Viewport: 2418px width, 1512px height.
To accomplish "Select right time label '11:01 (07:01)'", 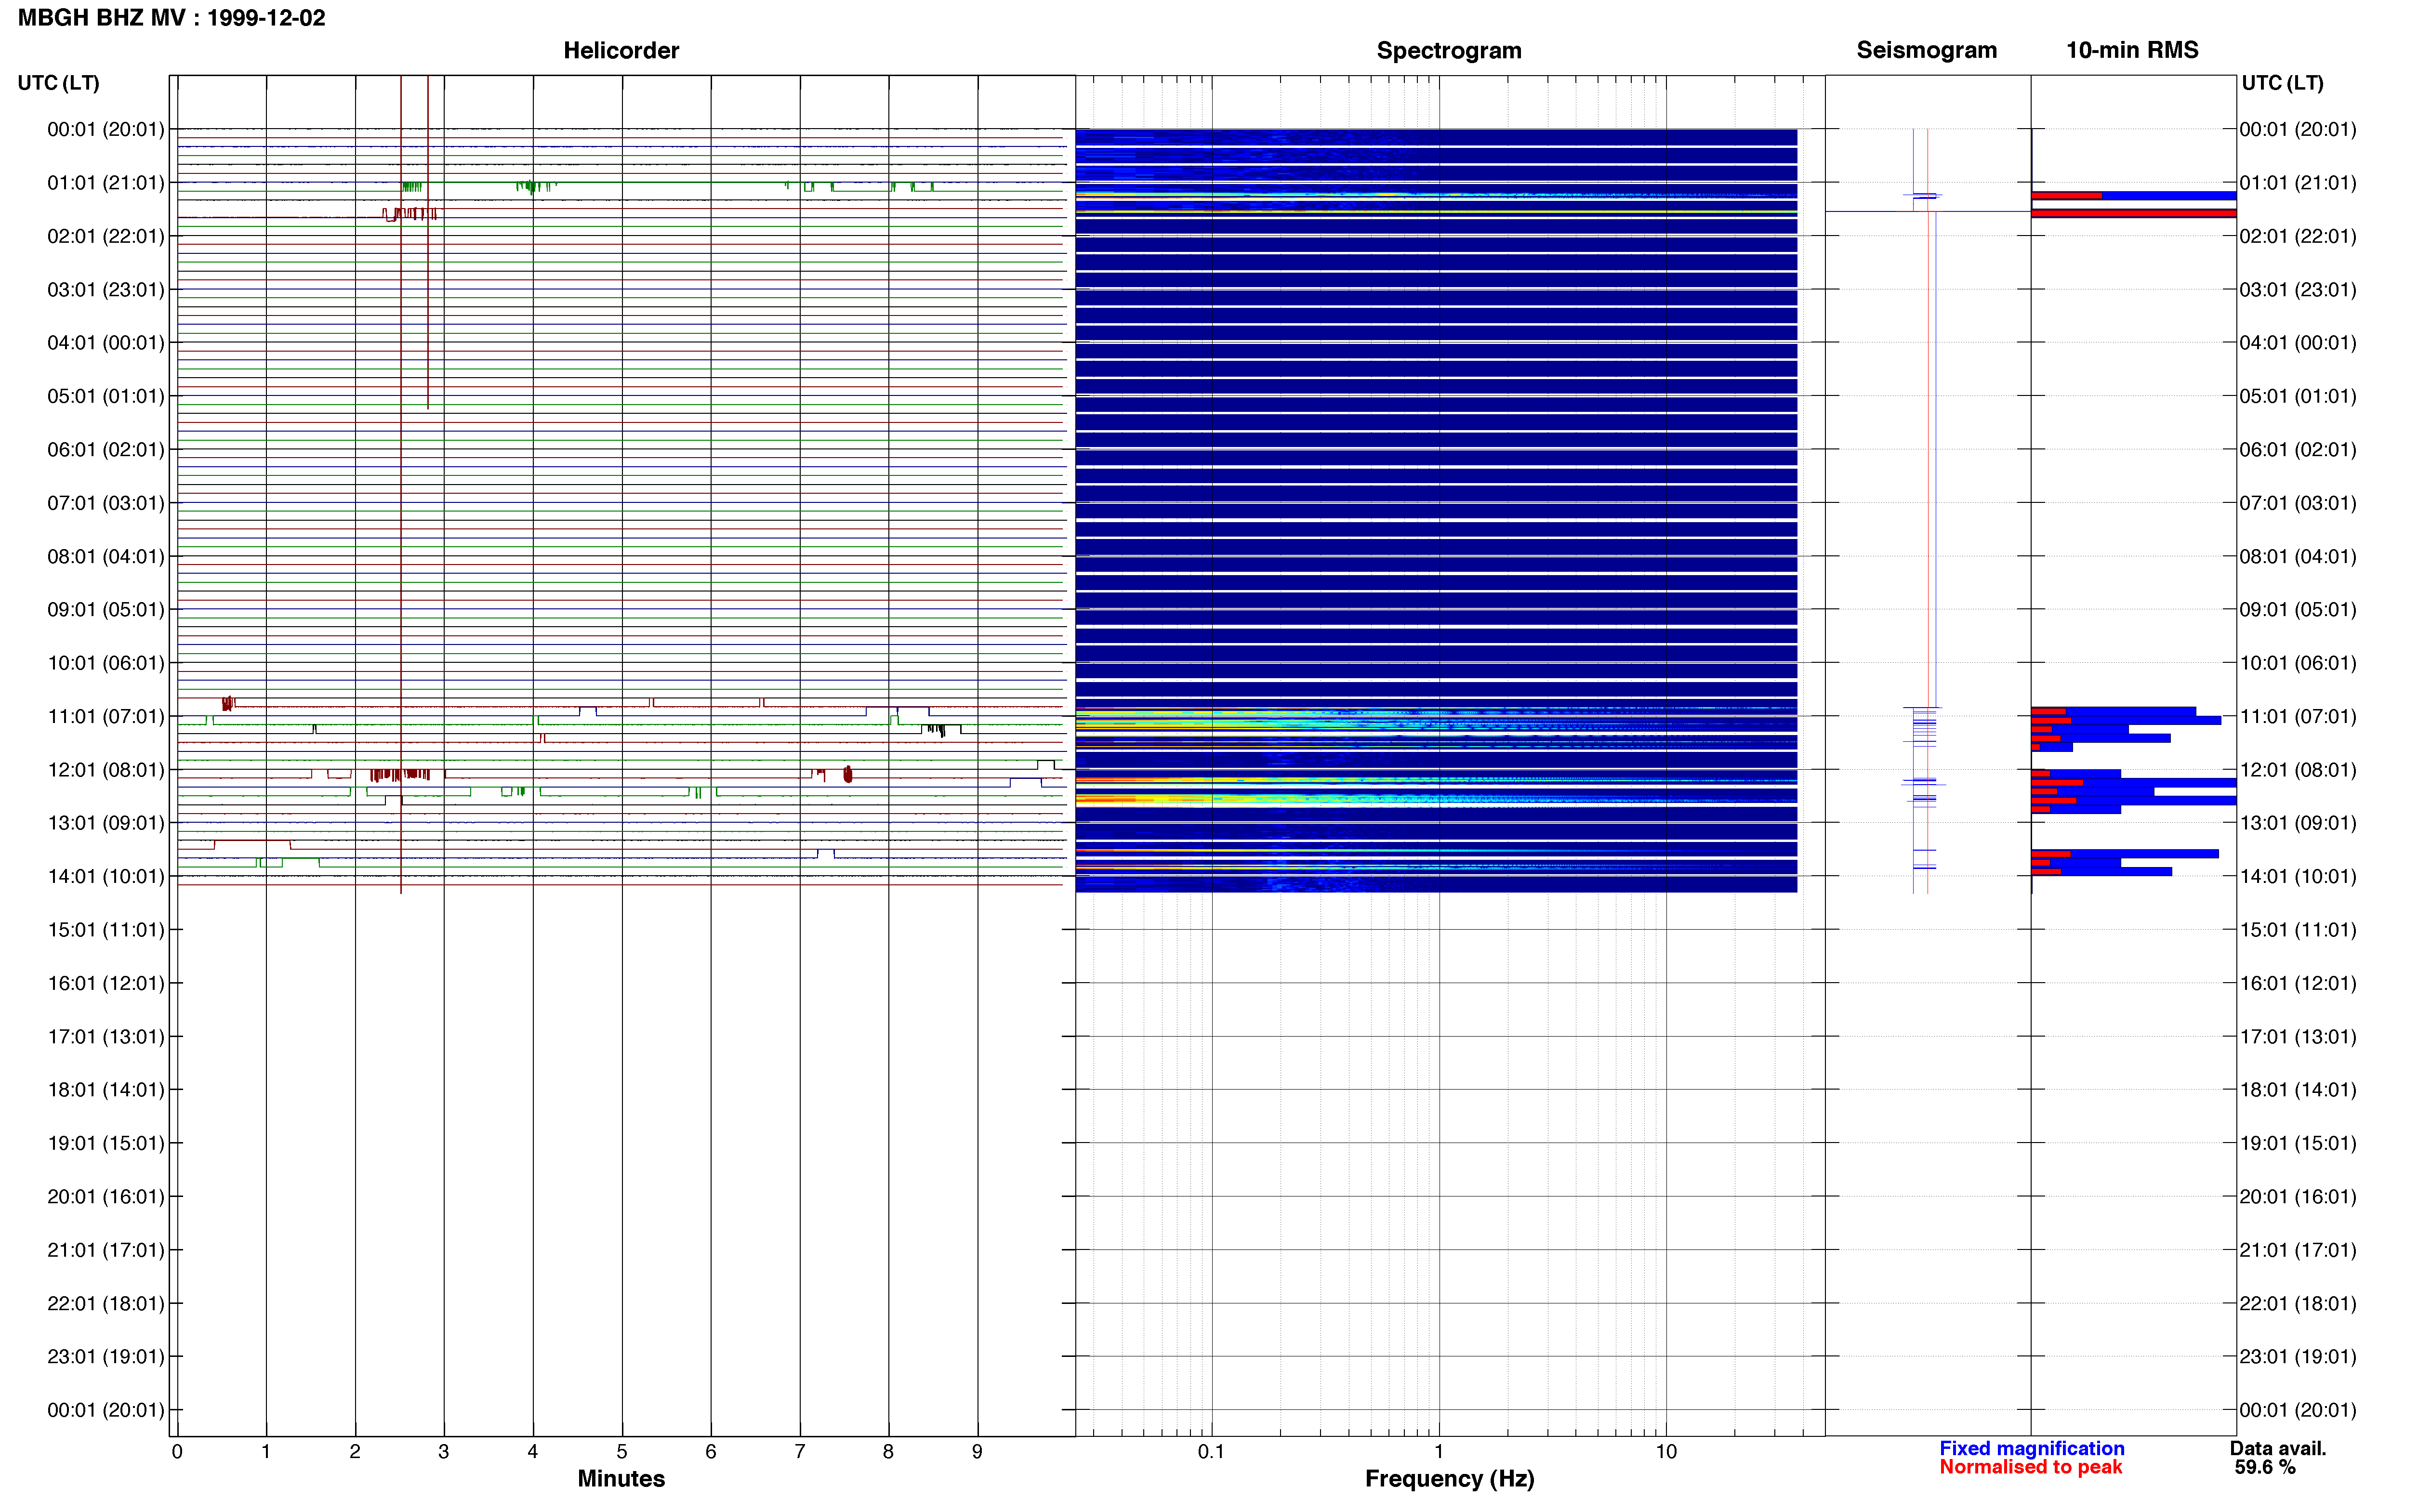I will [2298, 716].
